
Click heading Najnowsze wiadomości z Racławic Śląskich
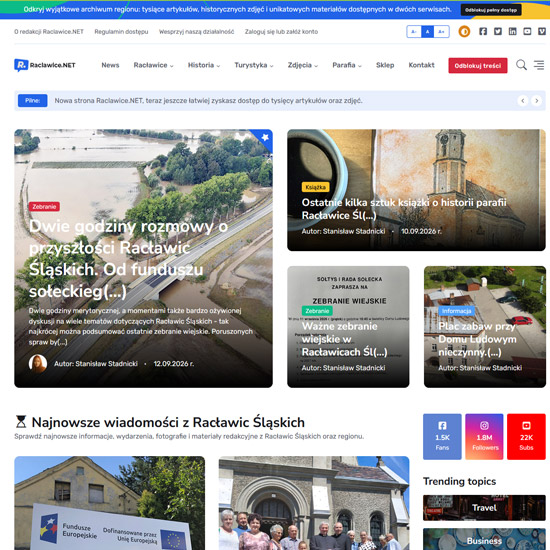click(168, 422)
